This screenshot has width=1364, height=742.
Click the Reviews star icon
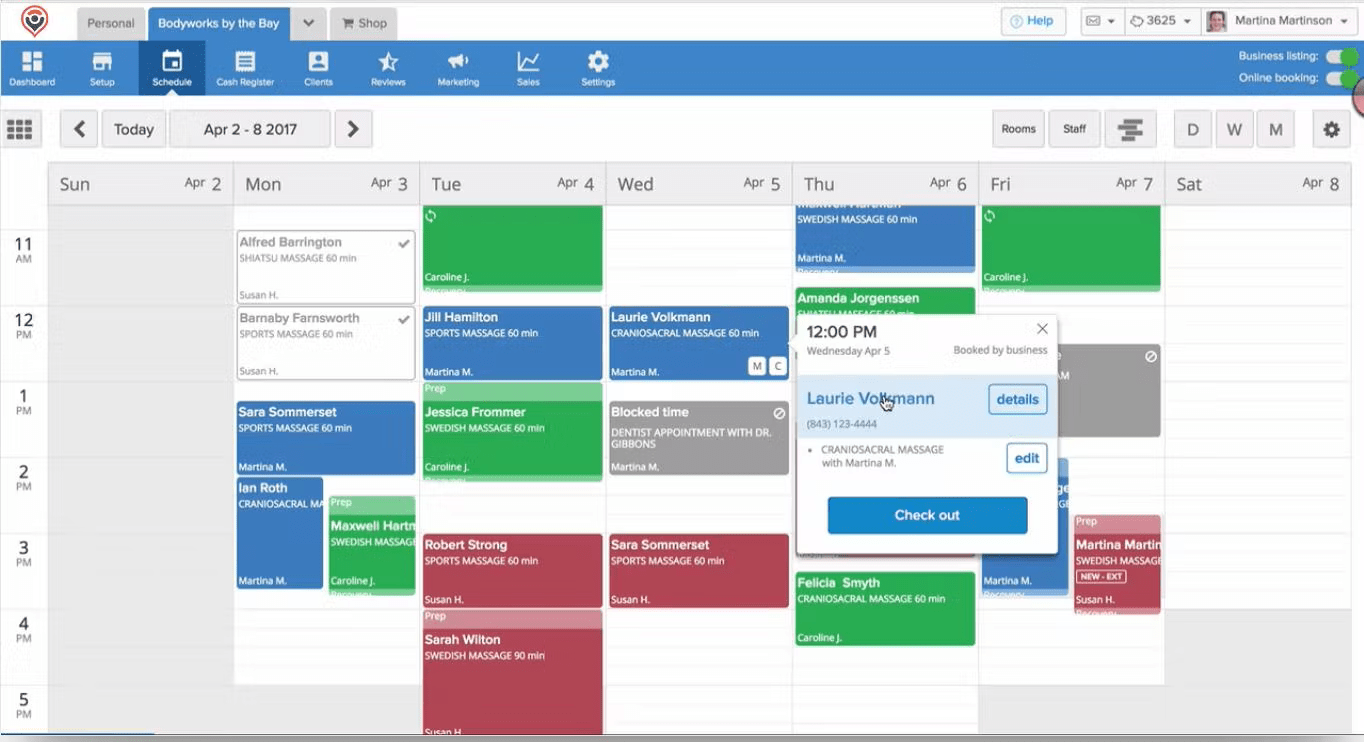point(388,67)
